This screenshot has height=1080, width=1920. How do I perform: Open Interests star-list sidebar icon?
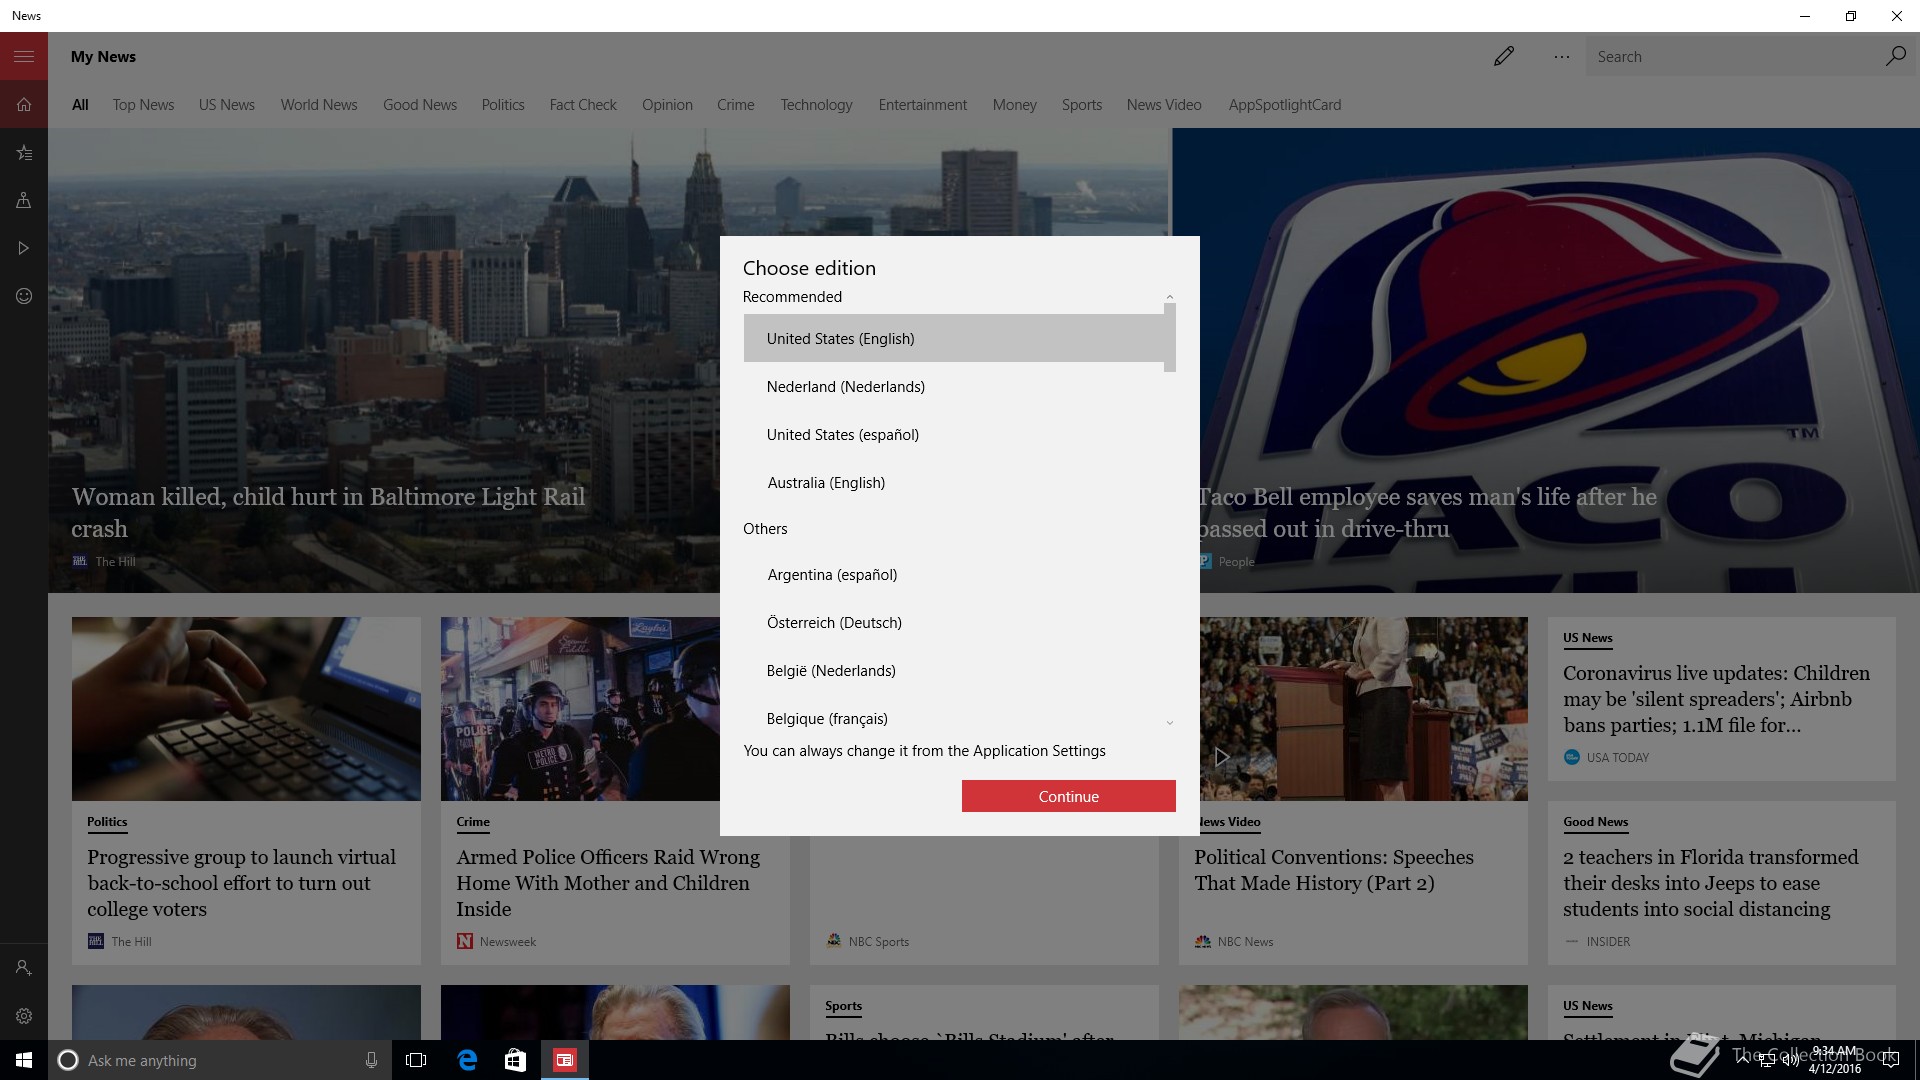click(x=24, y=152)
